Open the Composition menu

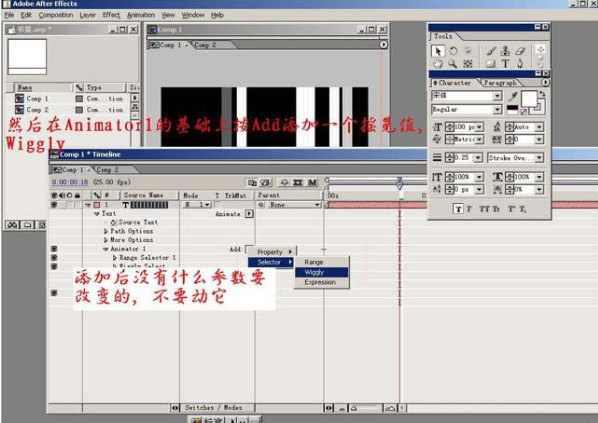(x=56, y=15)
